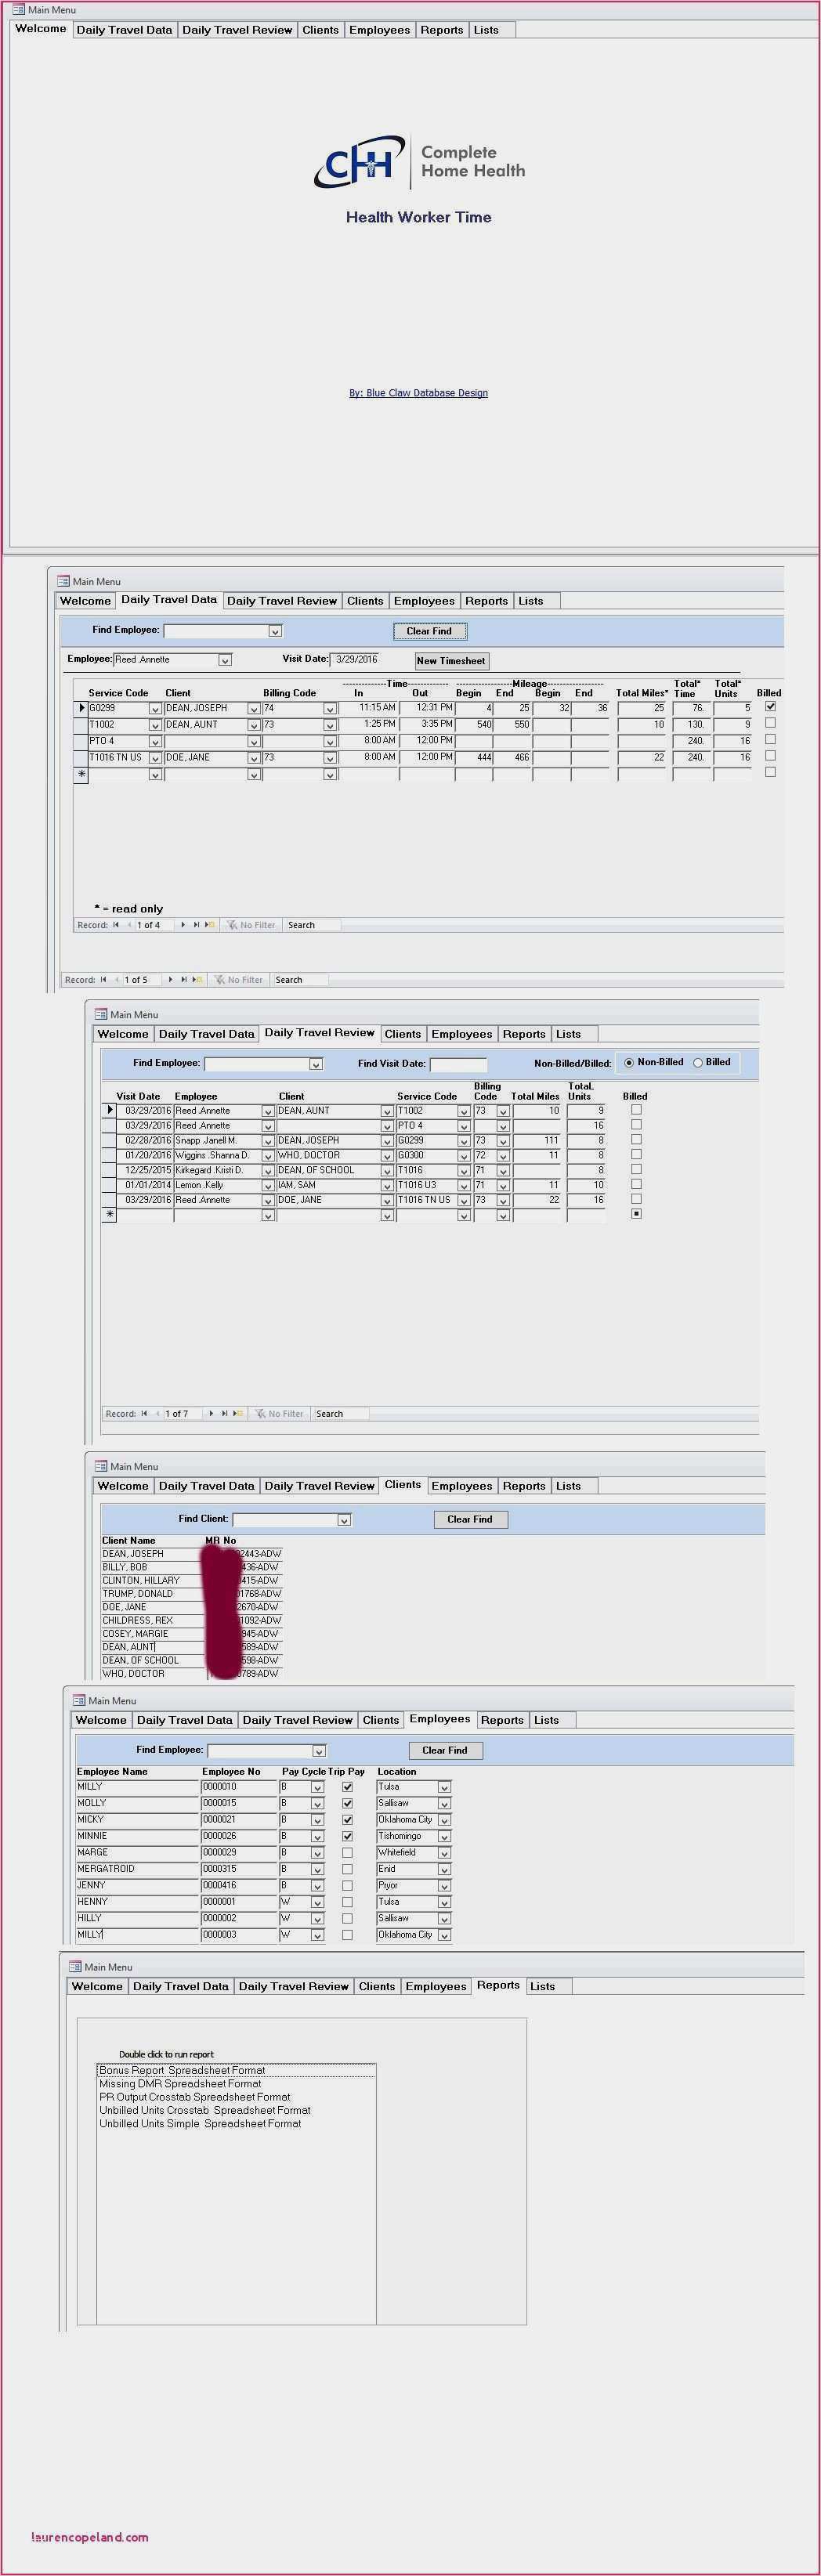The image size is (821, 2576).
Task: Click next record arrow in '1 of 7' navigator
Action: point(211,1413)
